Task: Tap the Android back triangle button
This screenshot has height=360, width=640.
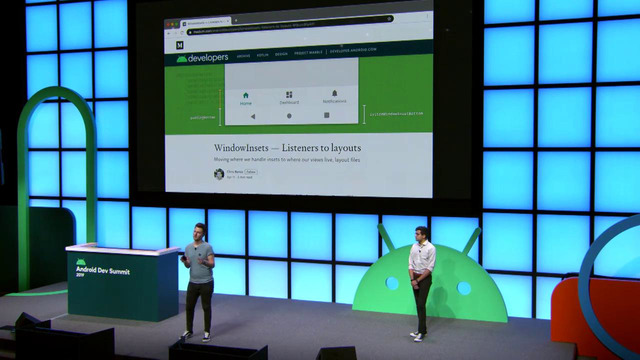Action: coord(253,116)
